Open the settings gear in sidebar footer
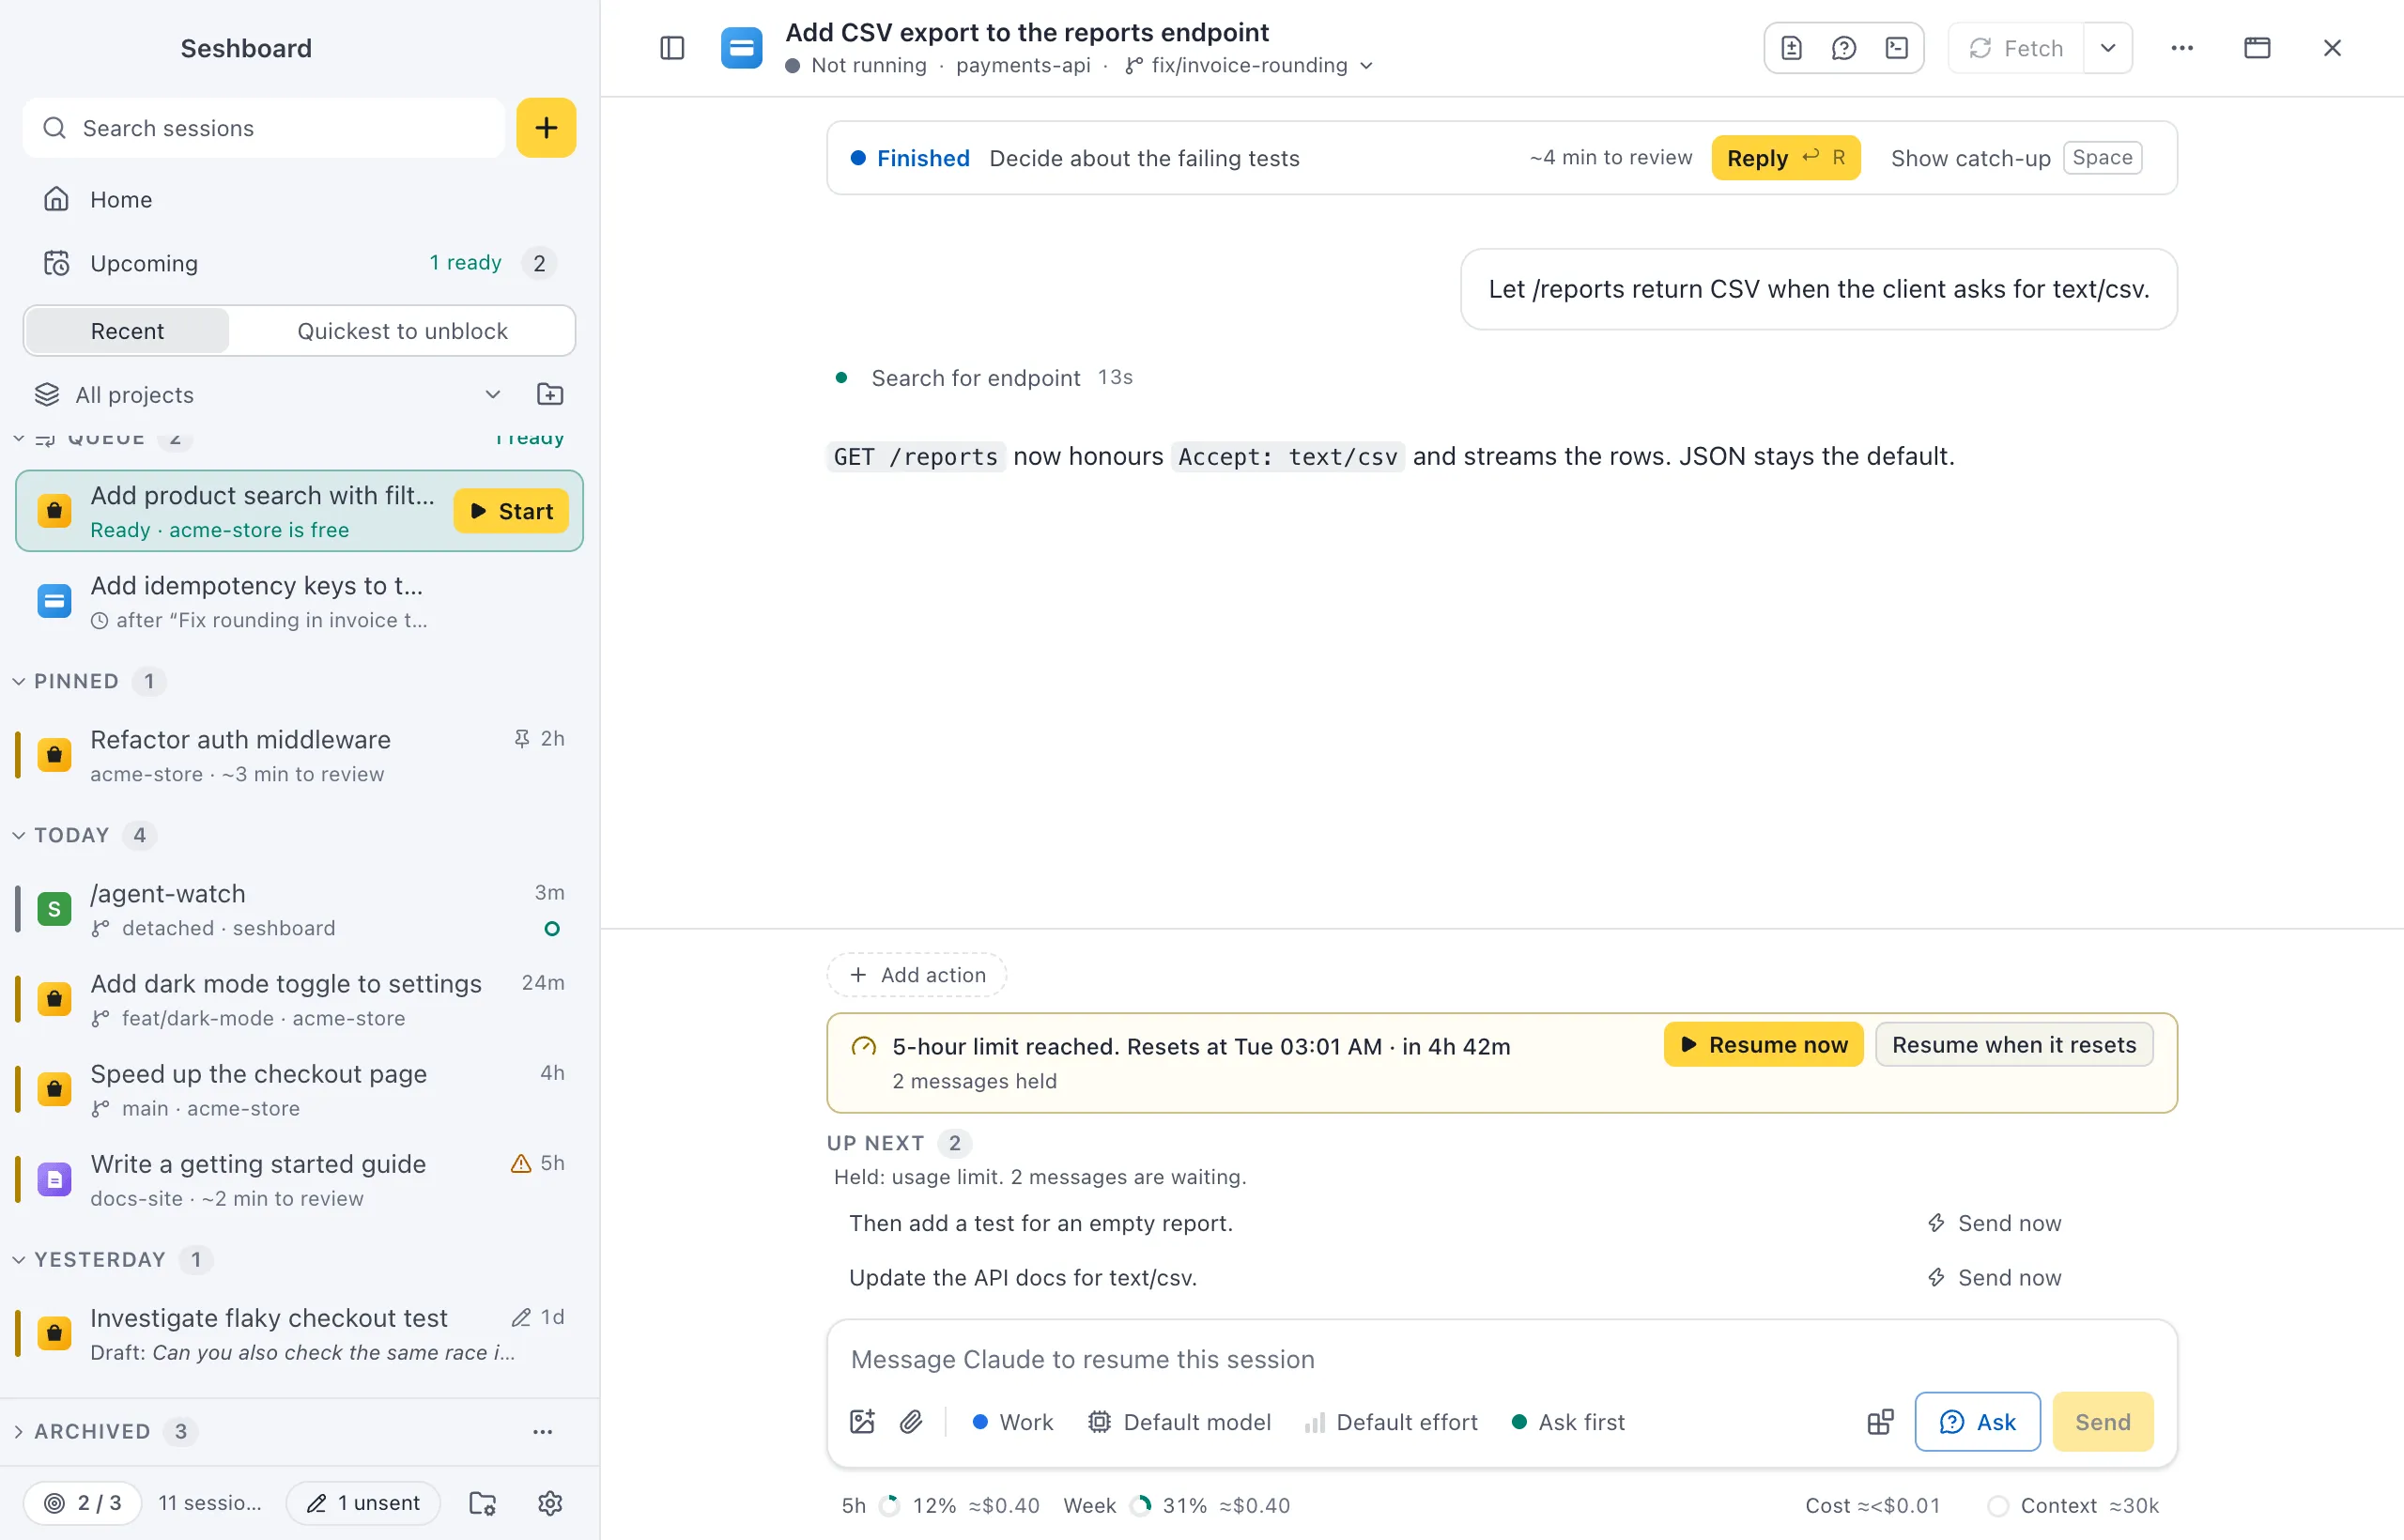 (550, 1502)
